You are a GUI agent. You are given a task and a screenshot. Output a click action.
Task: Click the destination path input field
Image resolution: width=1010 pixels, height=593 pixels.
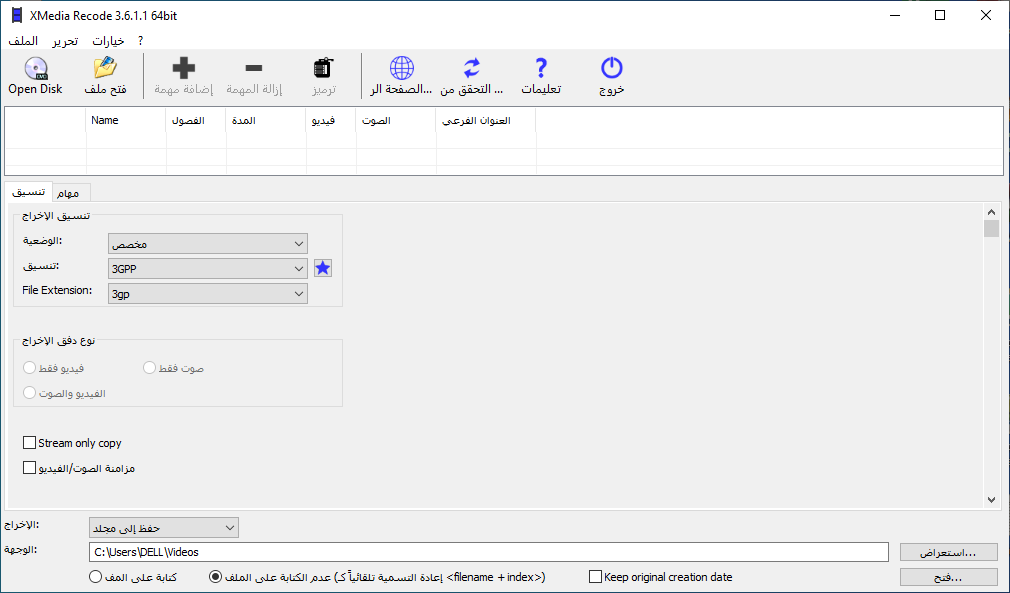(x=488, y=552)
